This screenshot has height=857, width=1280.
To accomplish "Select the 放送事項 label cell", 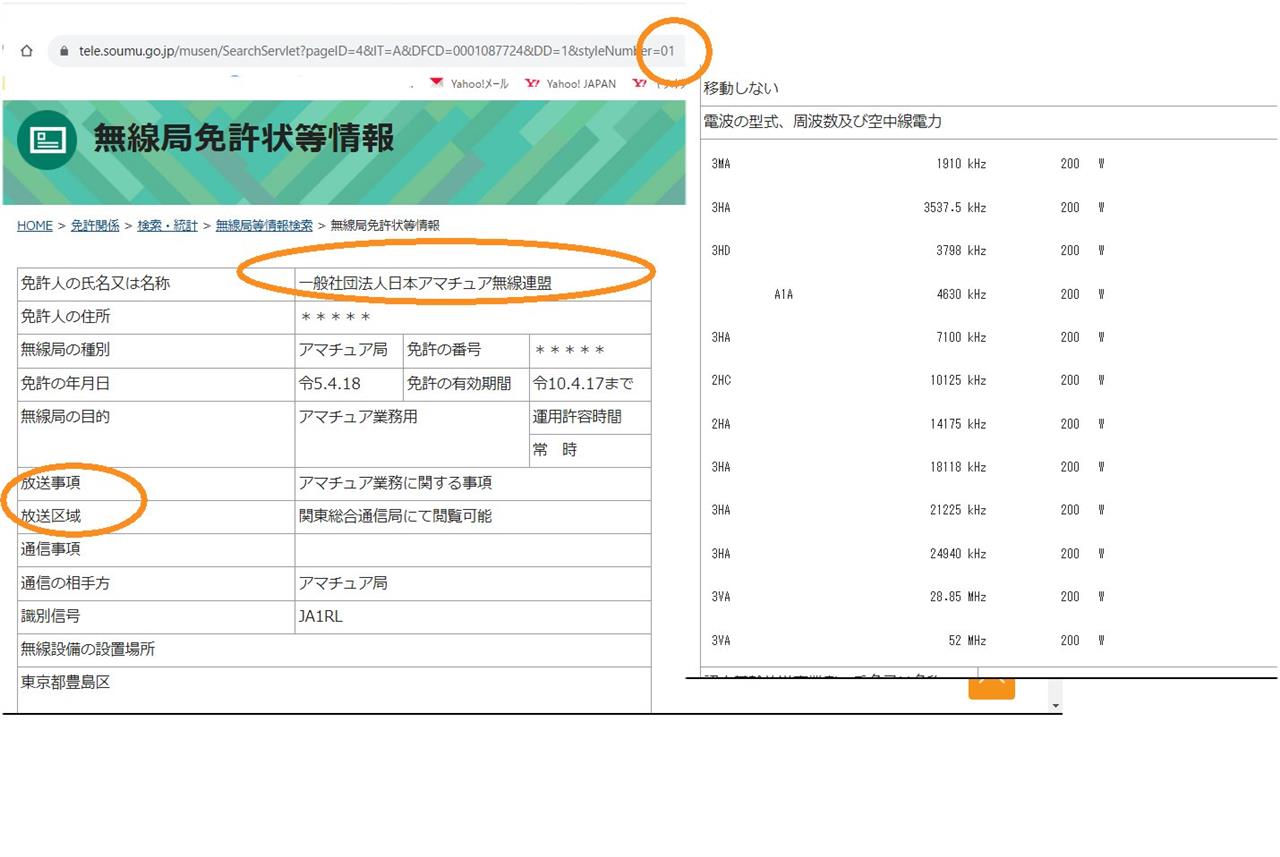I will [156, 484].
